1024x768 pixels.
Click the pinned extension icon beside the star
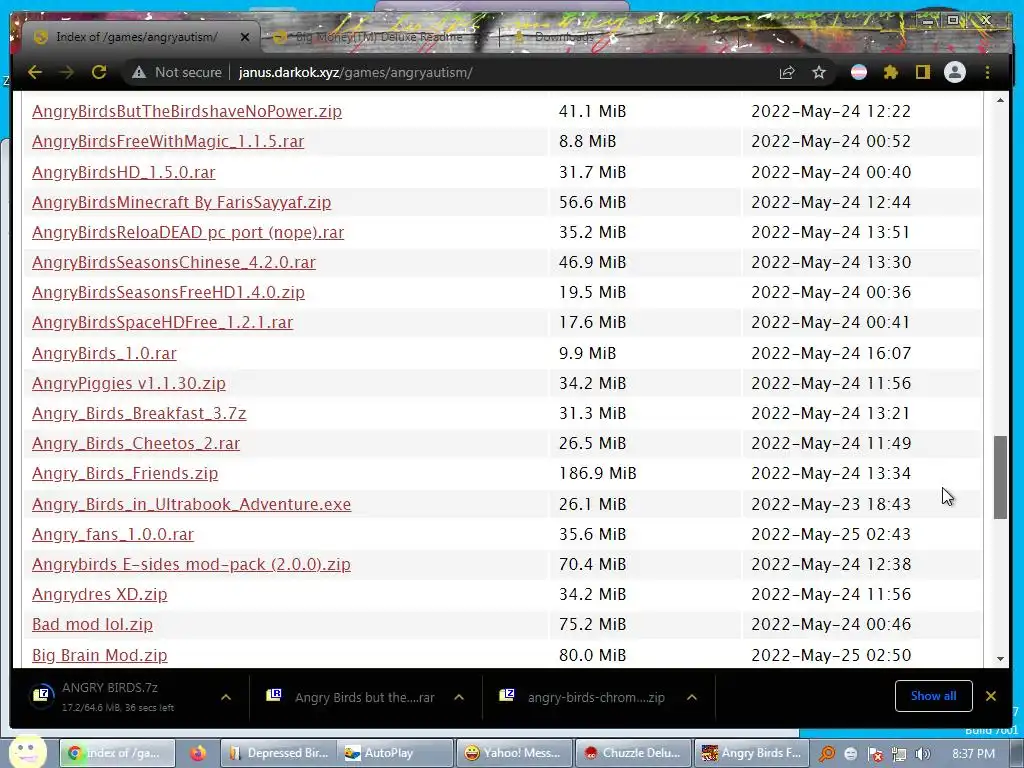859,72
